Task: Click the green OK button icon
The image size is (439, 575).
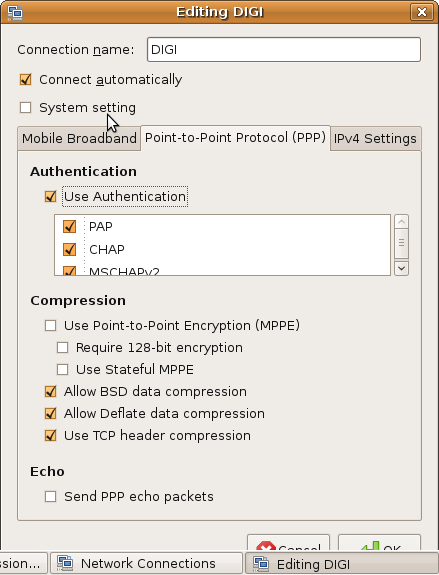Action: (x=370, y=546)
